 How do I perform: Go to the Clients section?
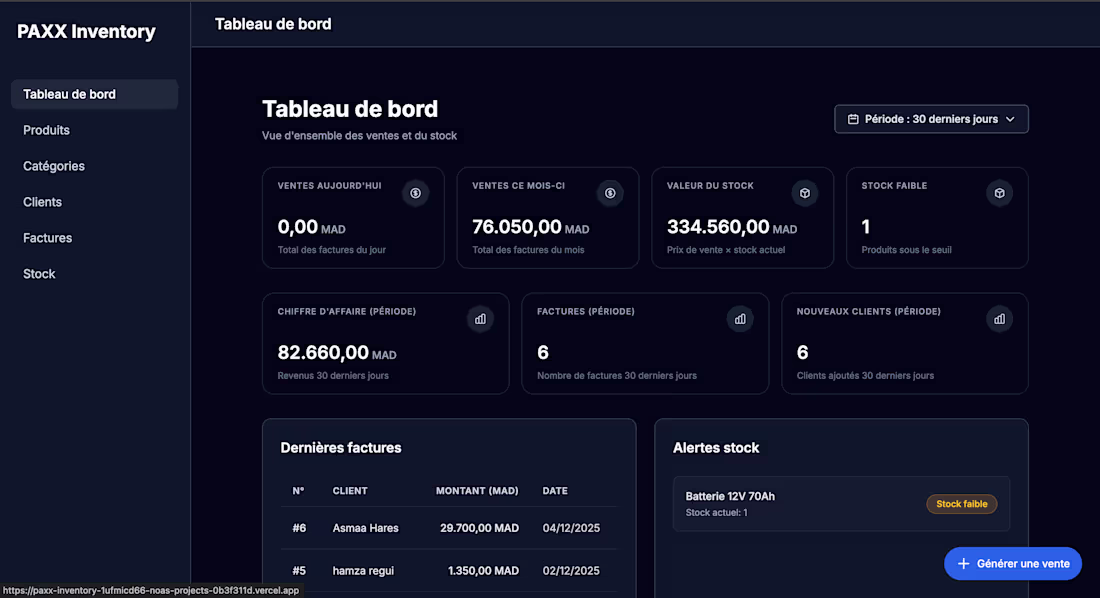tap(42, 201)
